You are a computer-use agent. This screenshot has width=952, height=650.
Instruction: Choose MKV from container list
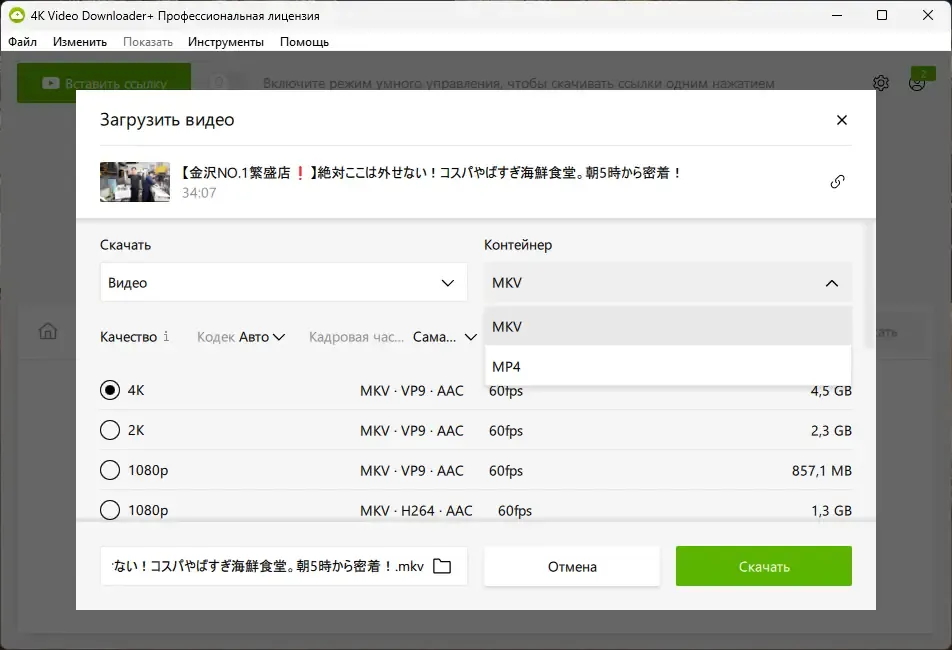point(668,327)
